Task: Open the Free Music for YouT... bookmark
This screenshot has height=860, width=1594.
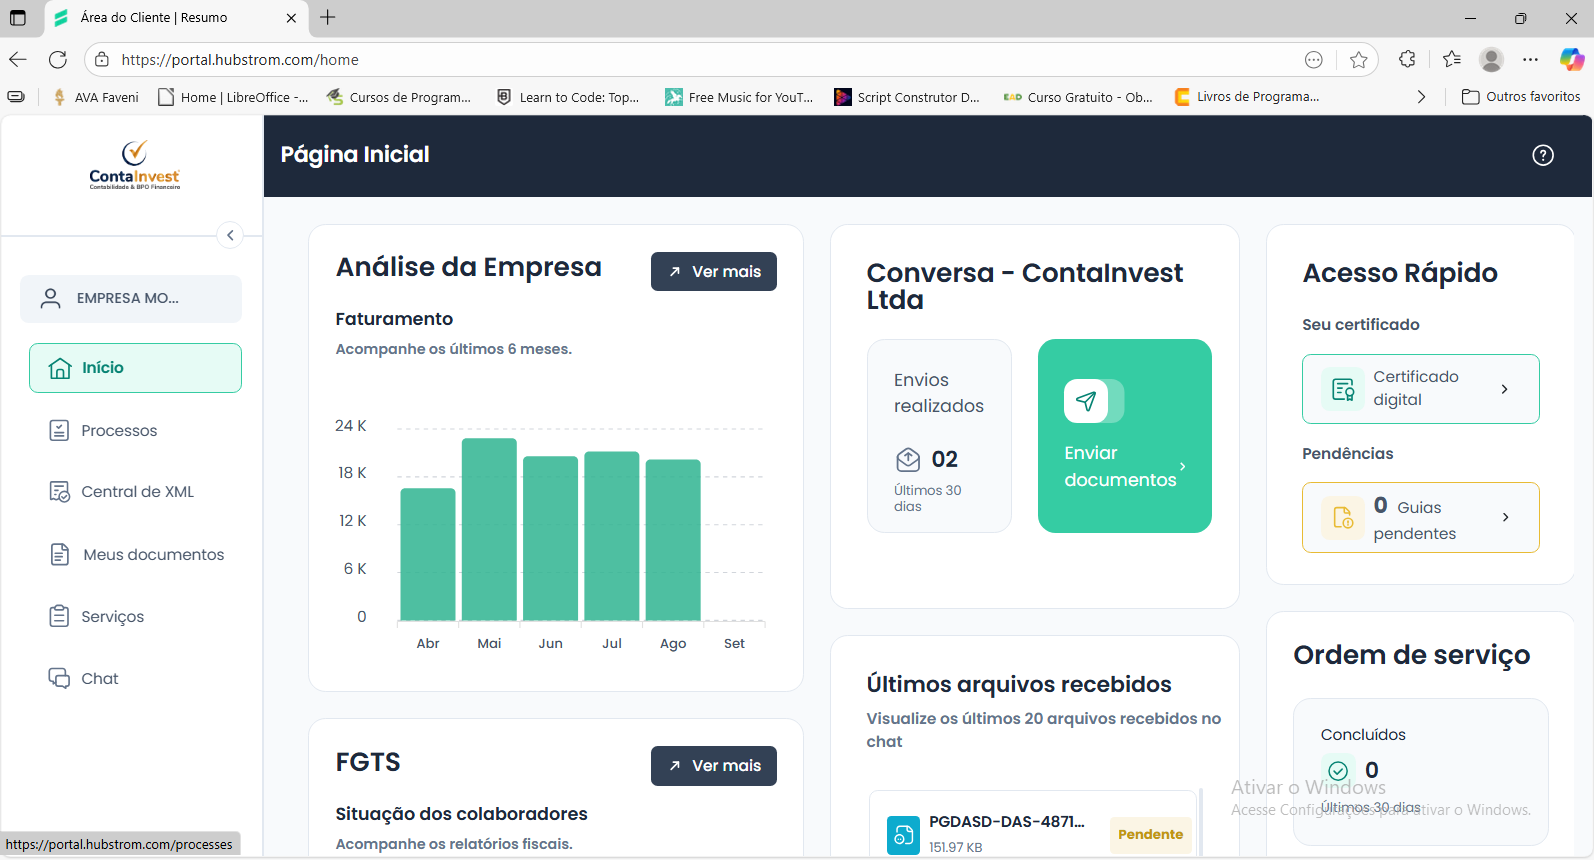Action: (x=739, y=97)
